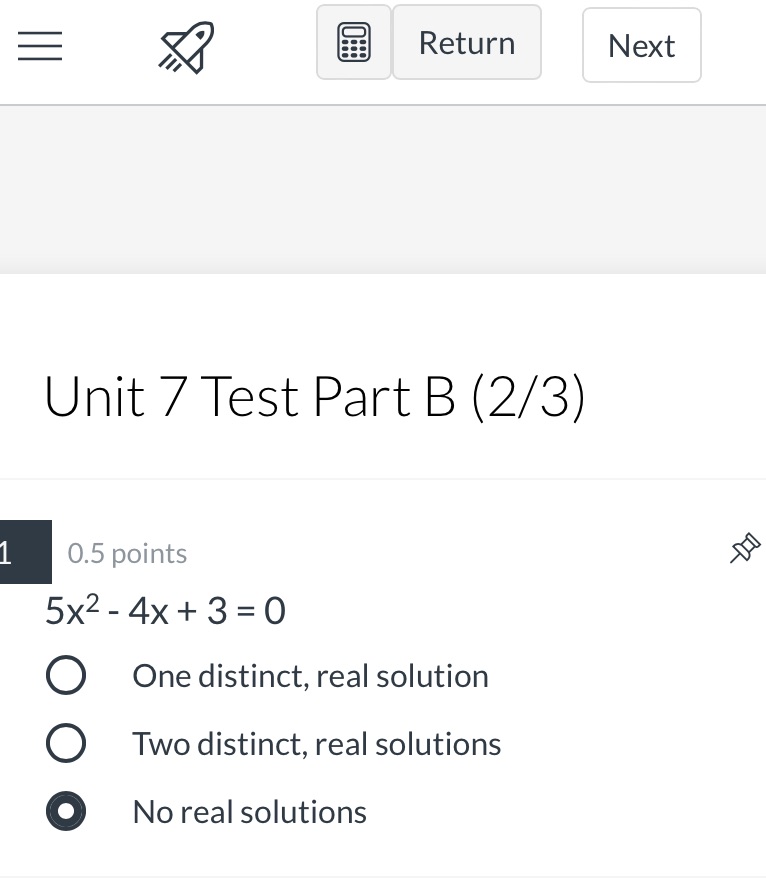This screenshot has width=766, height=880.
Task: Click the "Two distinct, real solutions" answer text
Action: tap(316, 743)
